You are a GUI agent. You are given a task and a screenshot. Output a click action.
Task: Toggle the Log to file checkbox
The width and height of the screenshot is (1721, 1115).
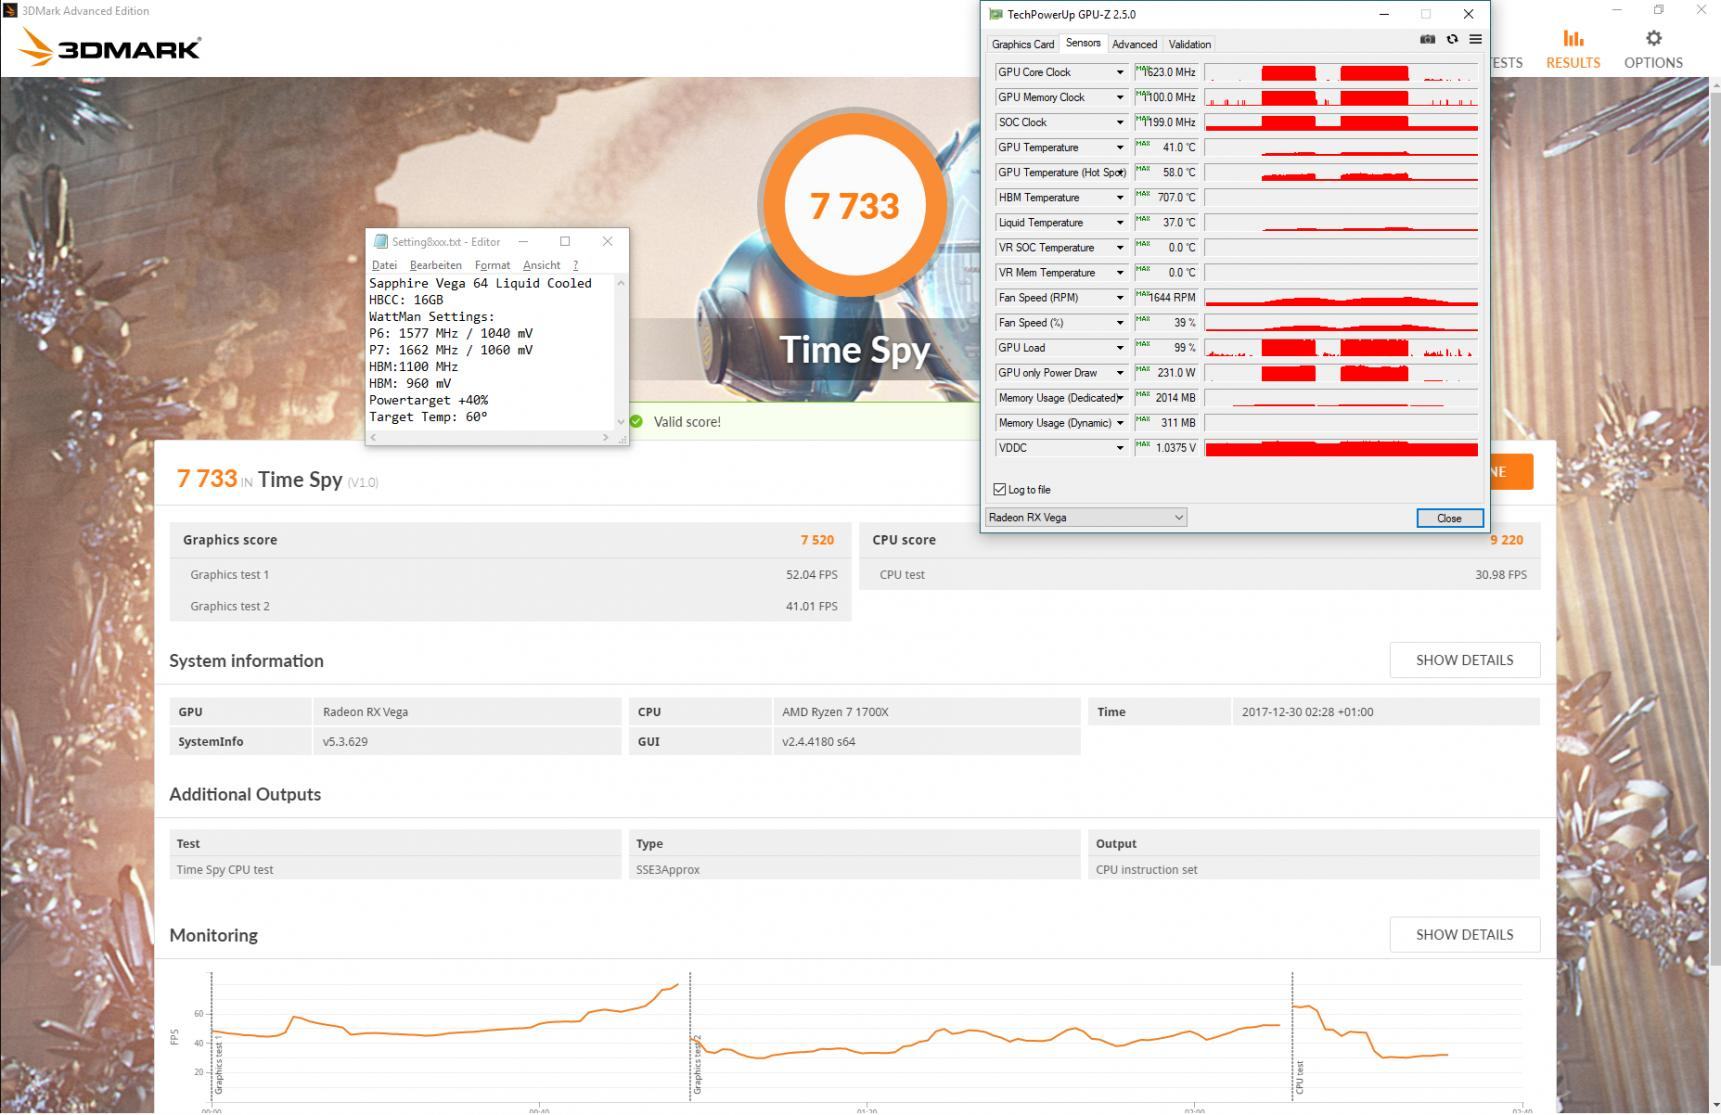(999, 489)
